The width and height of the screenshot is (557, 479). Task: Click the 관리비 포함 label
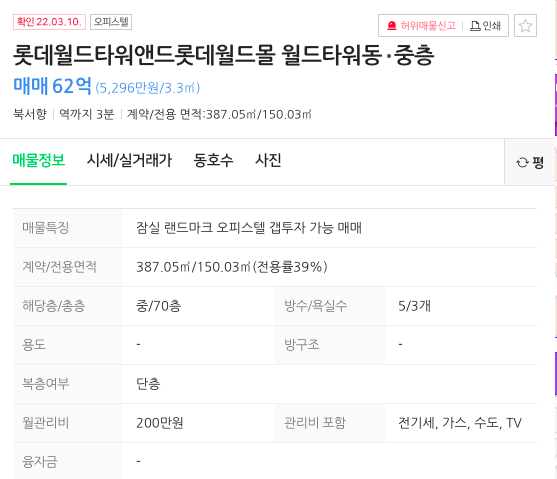point(315,423)
